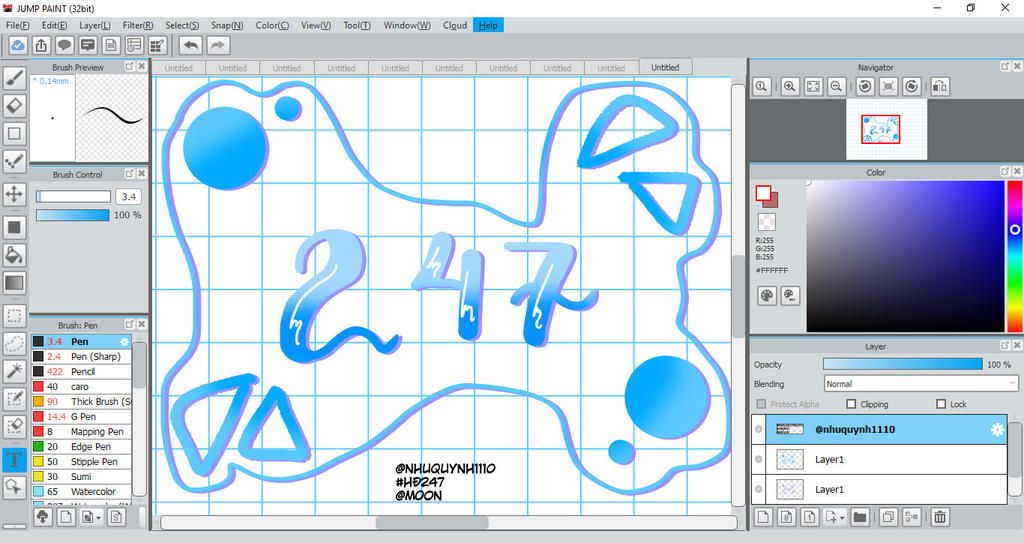Viewport: 1024px width, 543px height.
Task: Open settings gear on @nhuquynh1110 layer
Action: pyautogui.click(x=997, y=429)
